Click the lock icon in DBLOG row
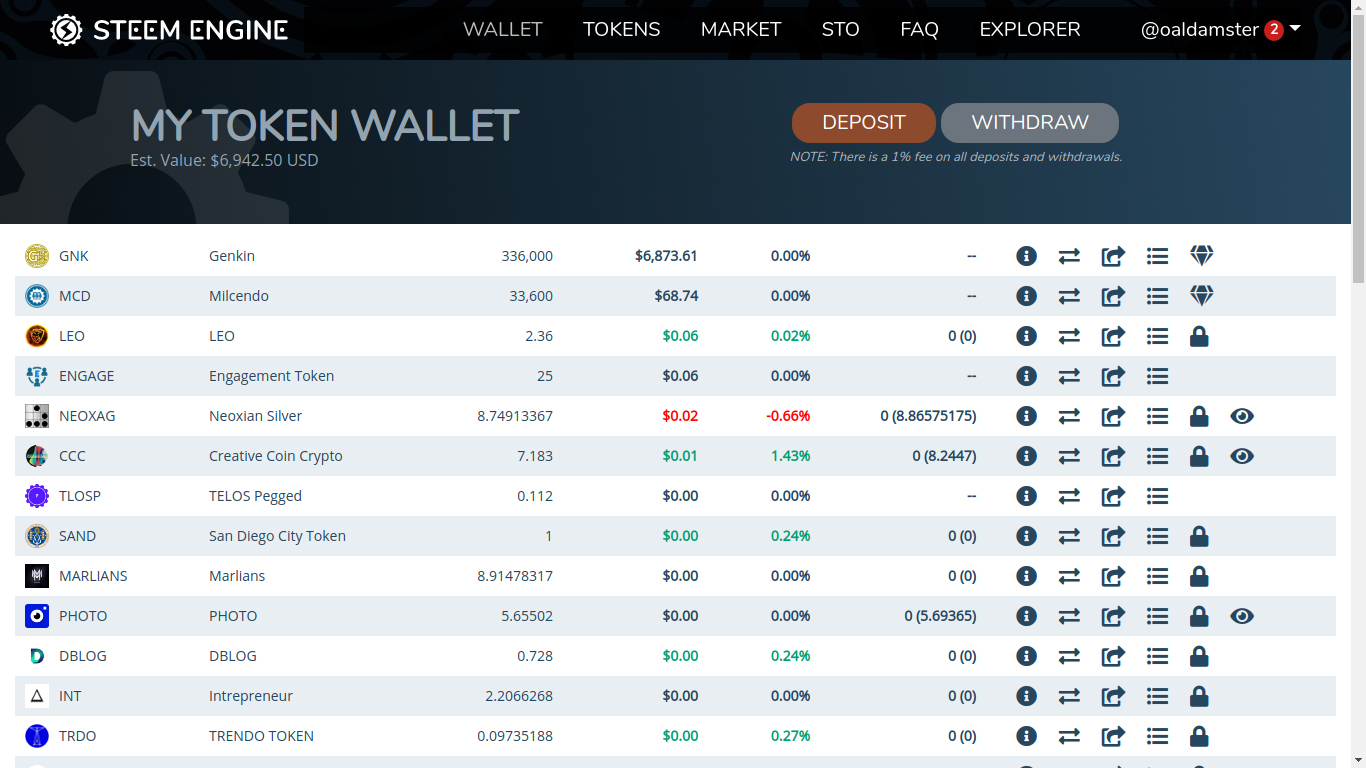 coord(1199,656)
